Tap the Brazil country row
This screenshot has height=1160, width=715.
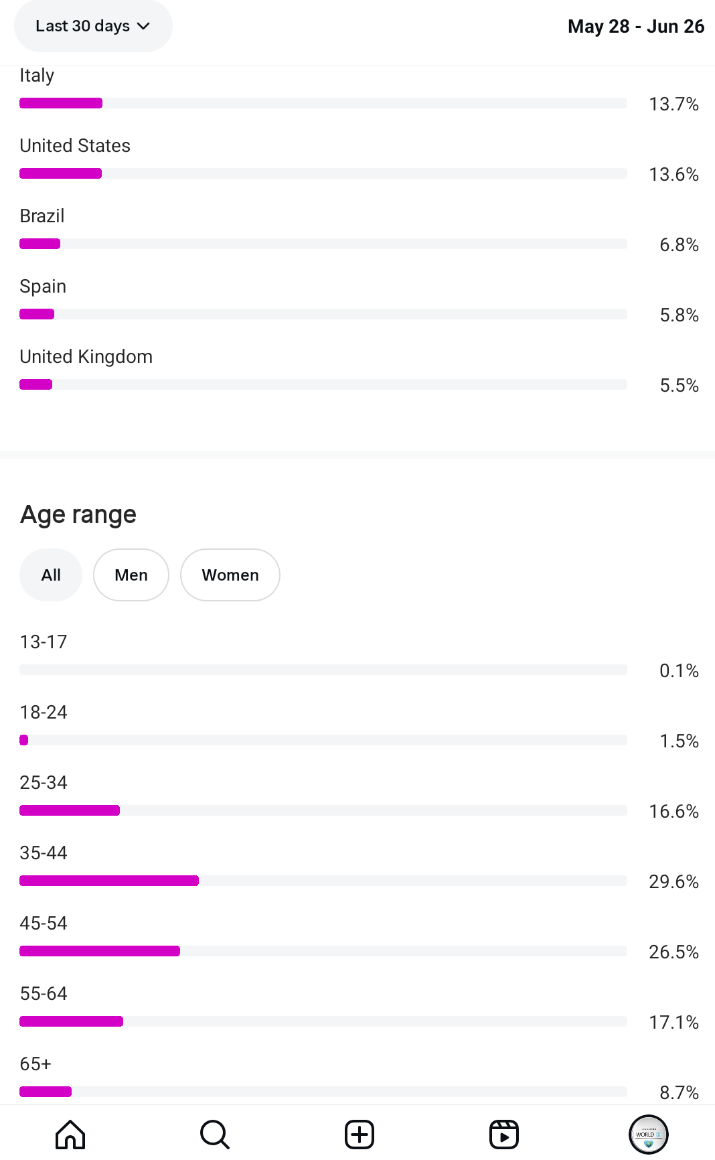tap(359, 231)
